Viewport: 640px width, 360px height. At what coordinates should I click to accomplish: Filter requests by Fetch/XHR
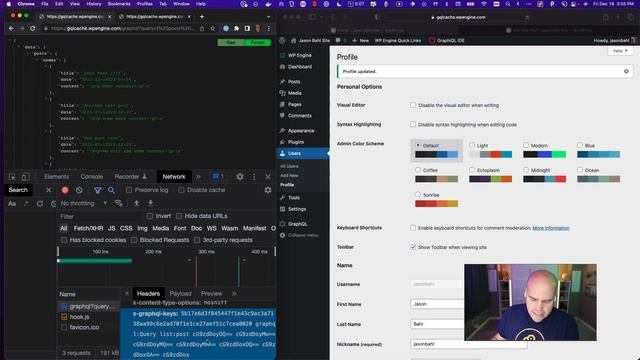coord(88,228)
